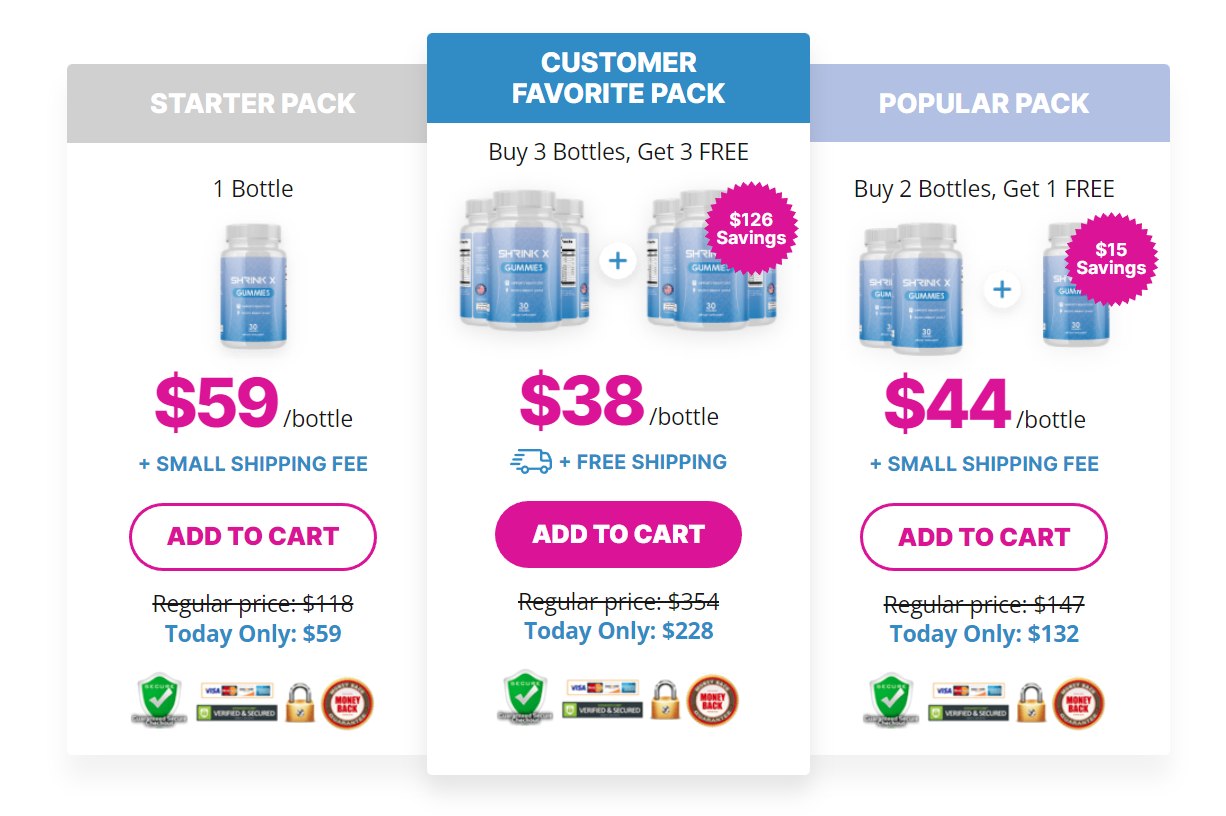Click the Money Back seal under Favorite Pack
This screenshot has height=816, width=1226.
[712, 701]
